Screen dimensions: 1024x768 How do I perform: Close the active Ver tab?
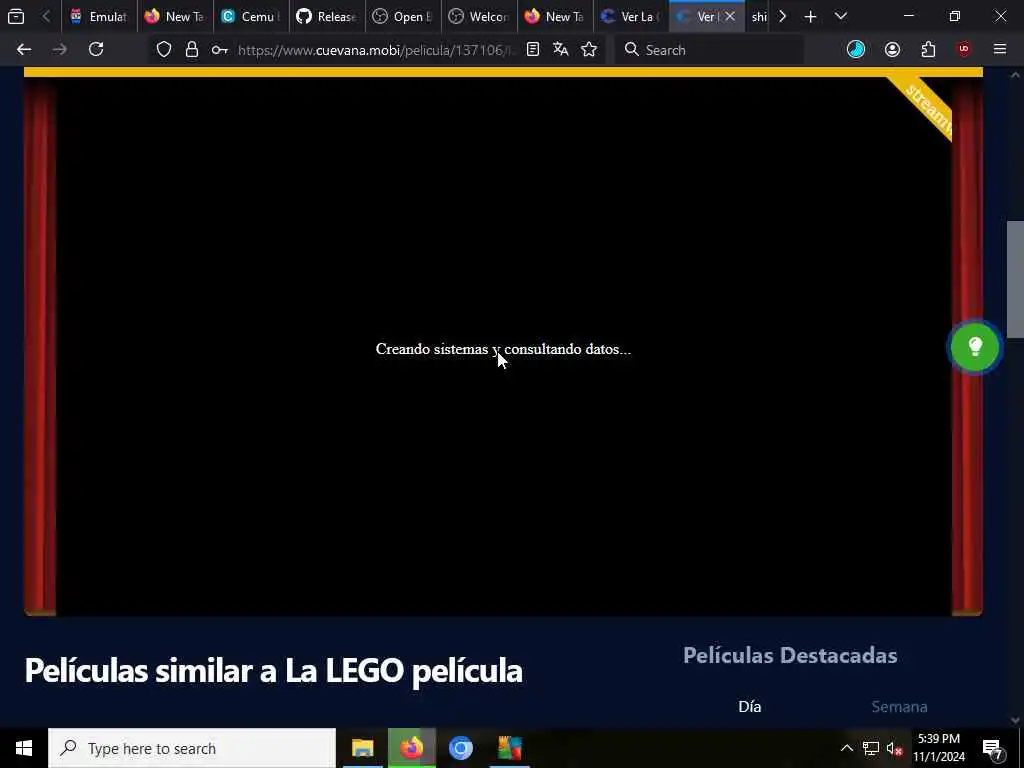730,16
